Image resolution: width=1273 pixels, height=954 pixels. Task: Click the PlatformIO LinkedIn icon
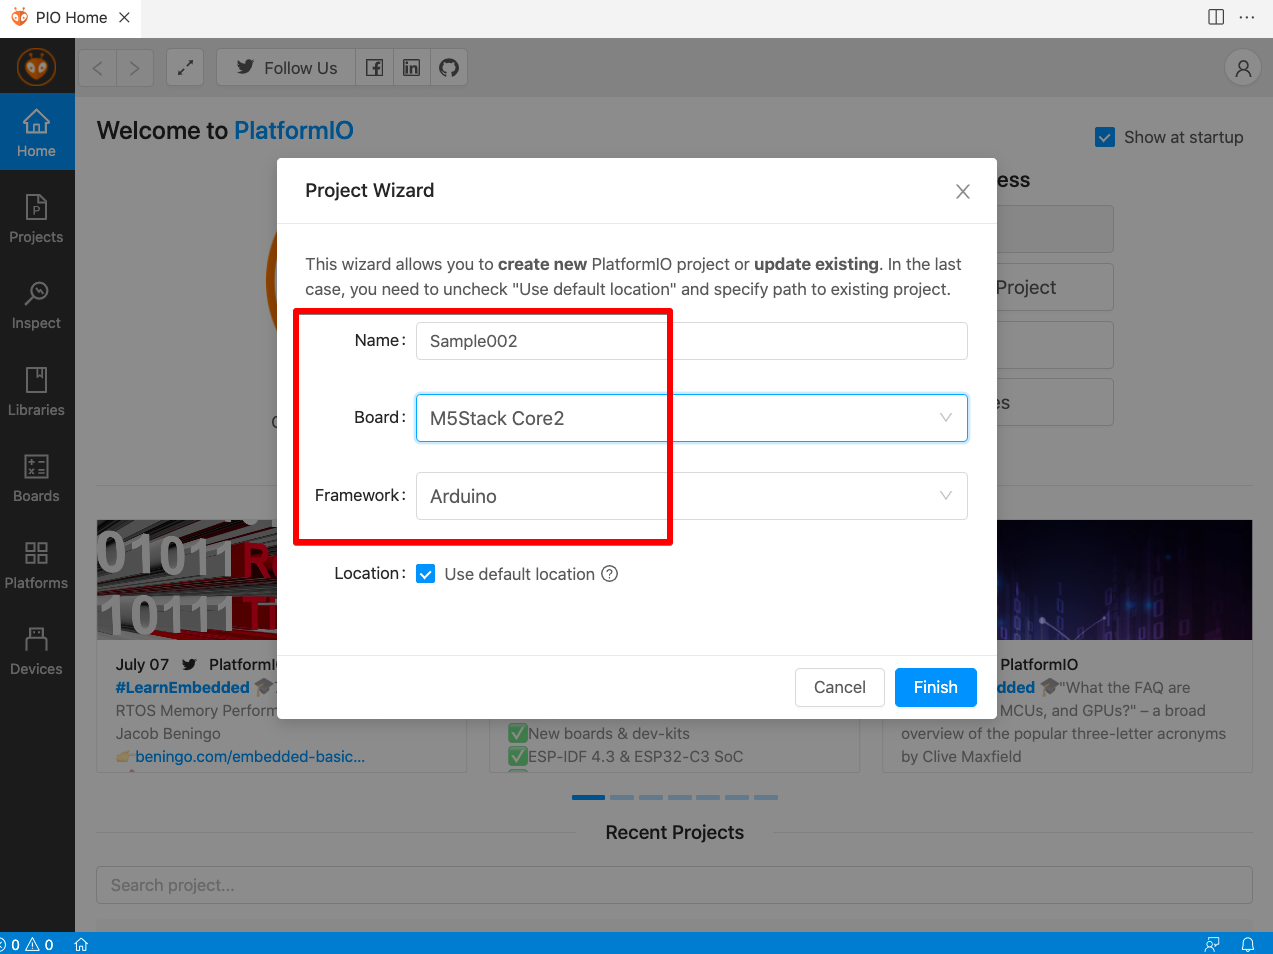click(411, 67)
